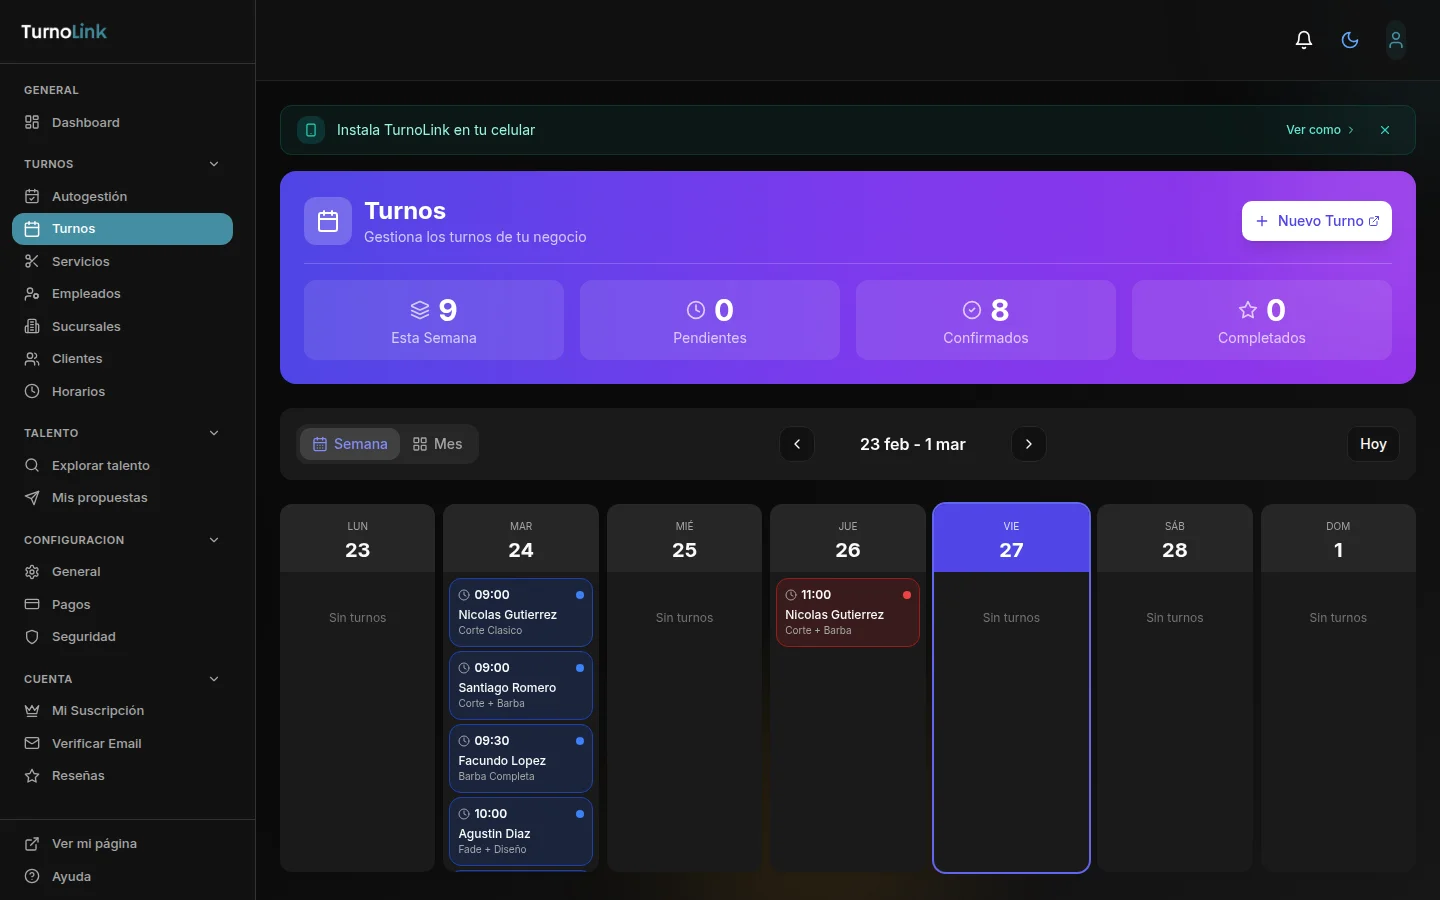1440x900 pixels.
Task: Toggle dark mode moon icon
Action: point(1349,40)
